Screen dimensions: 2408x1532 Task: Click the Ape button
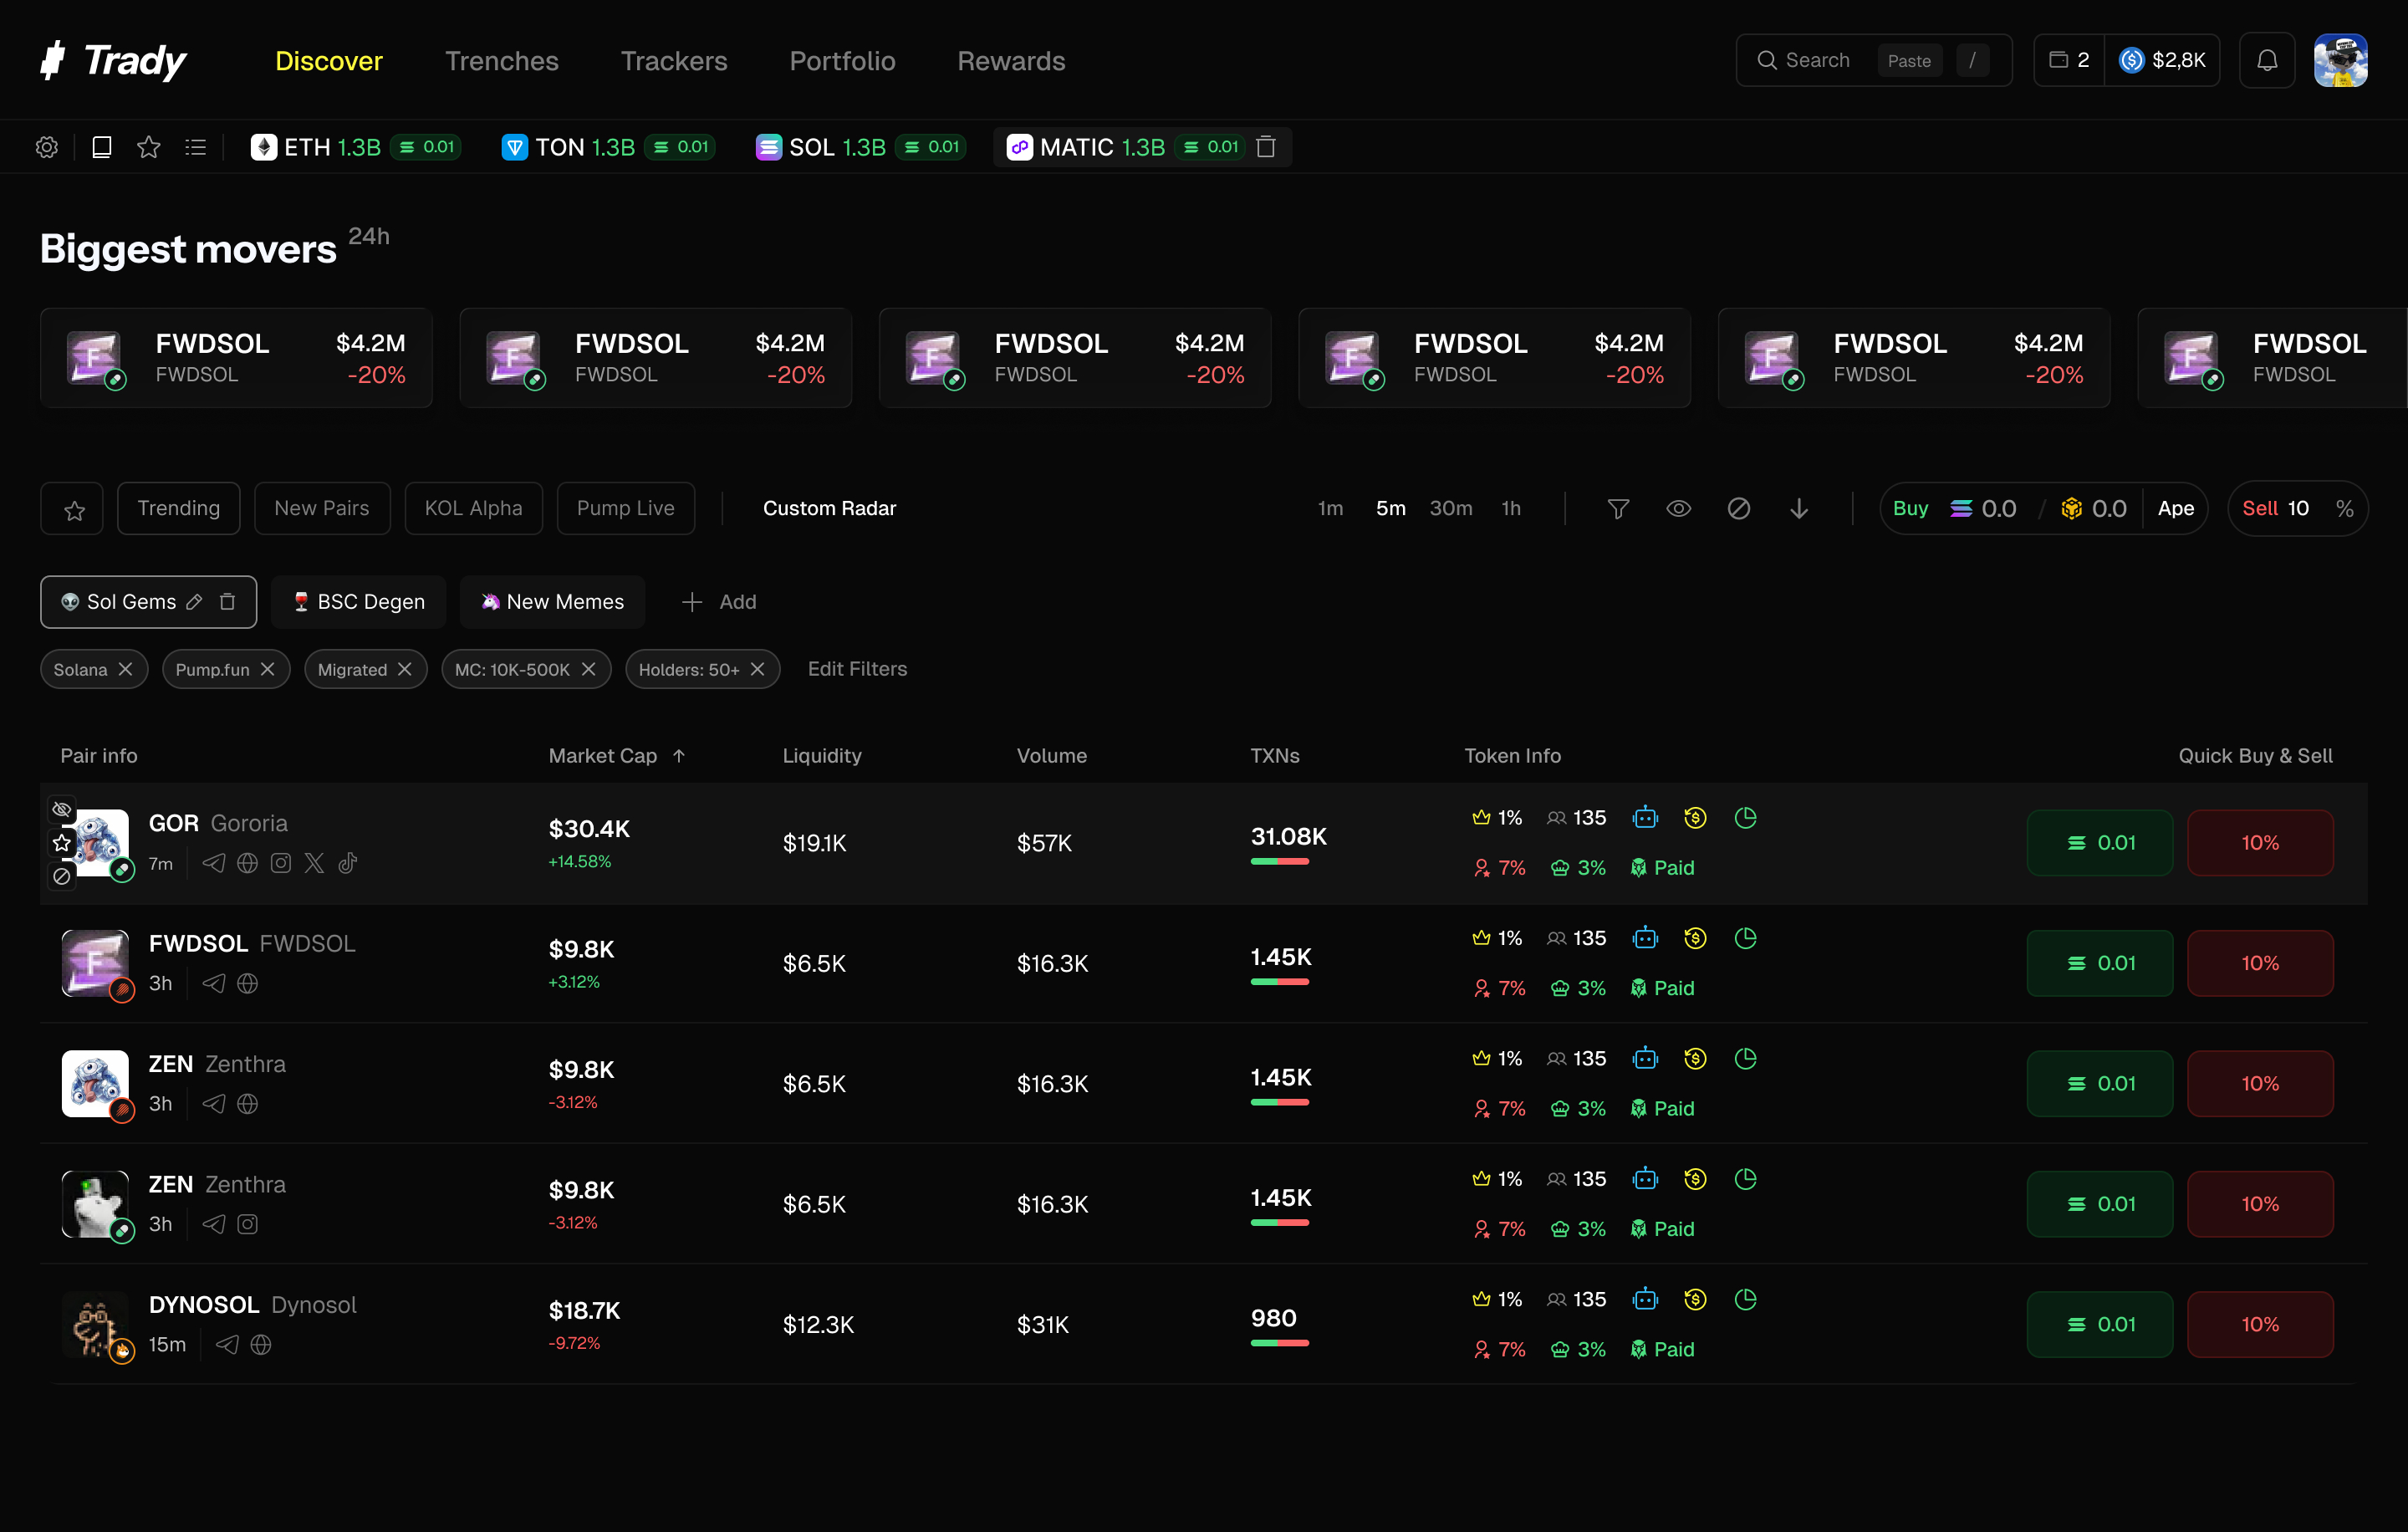(x=2176, y=509)
